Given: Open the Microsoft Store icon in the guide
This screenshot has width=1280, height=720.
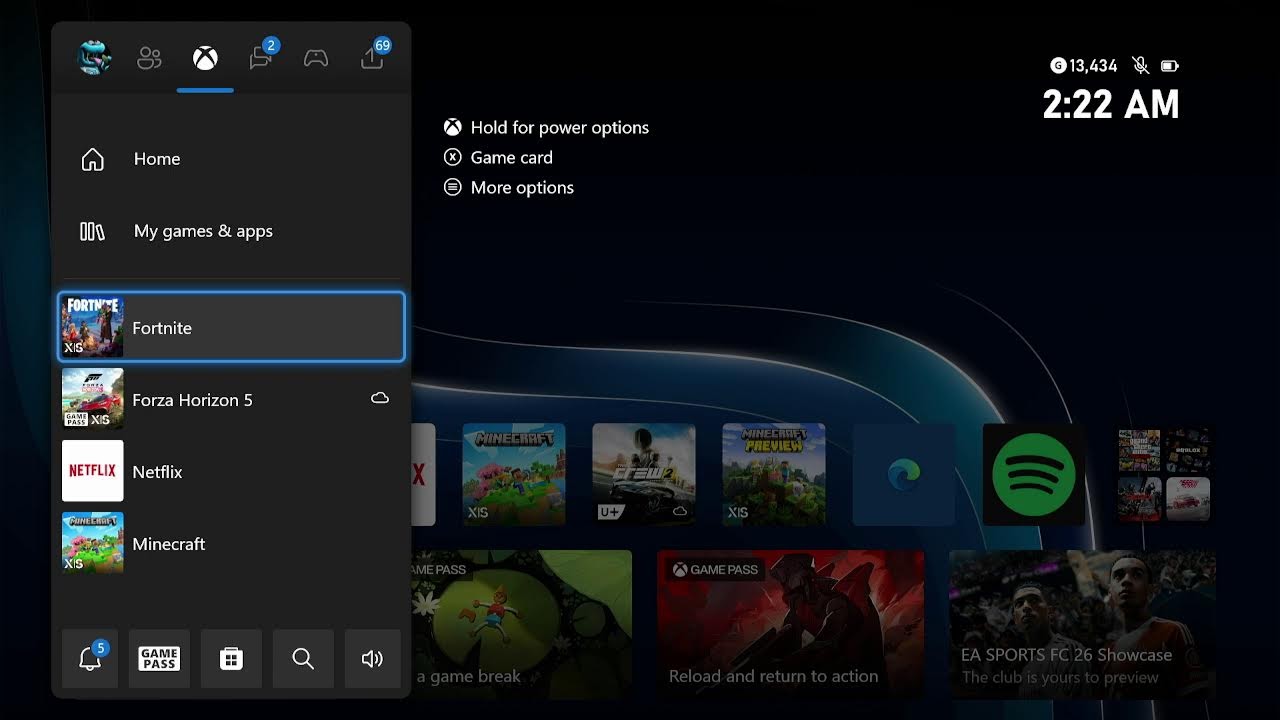Looking at the screenshot, I should click(231, 658).
